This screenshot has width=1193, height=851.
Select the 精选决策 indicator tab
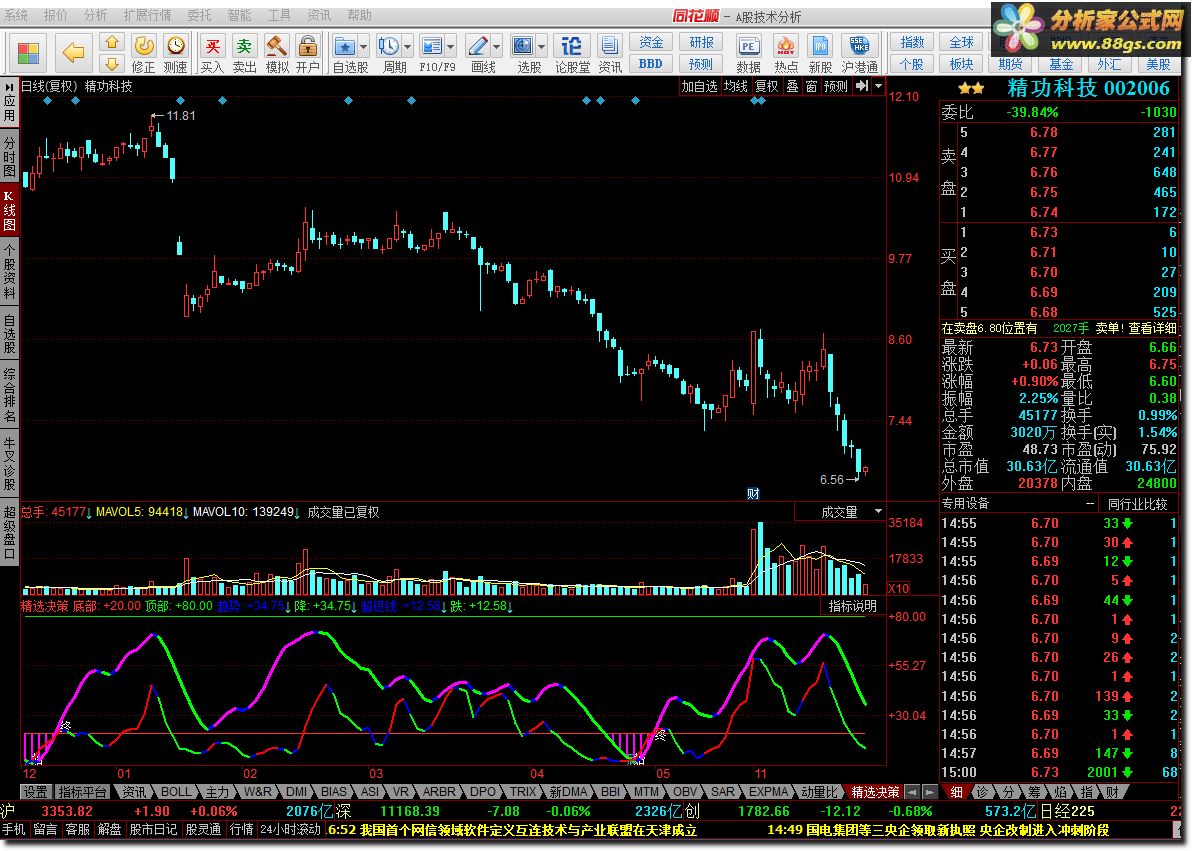pyautogui.click(x=875, y=792)
